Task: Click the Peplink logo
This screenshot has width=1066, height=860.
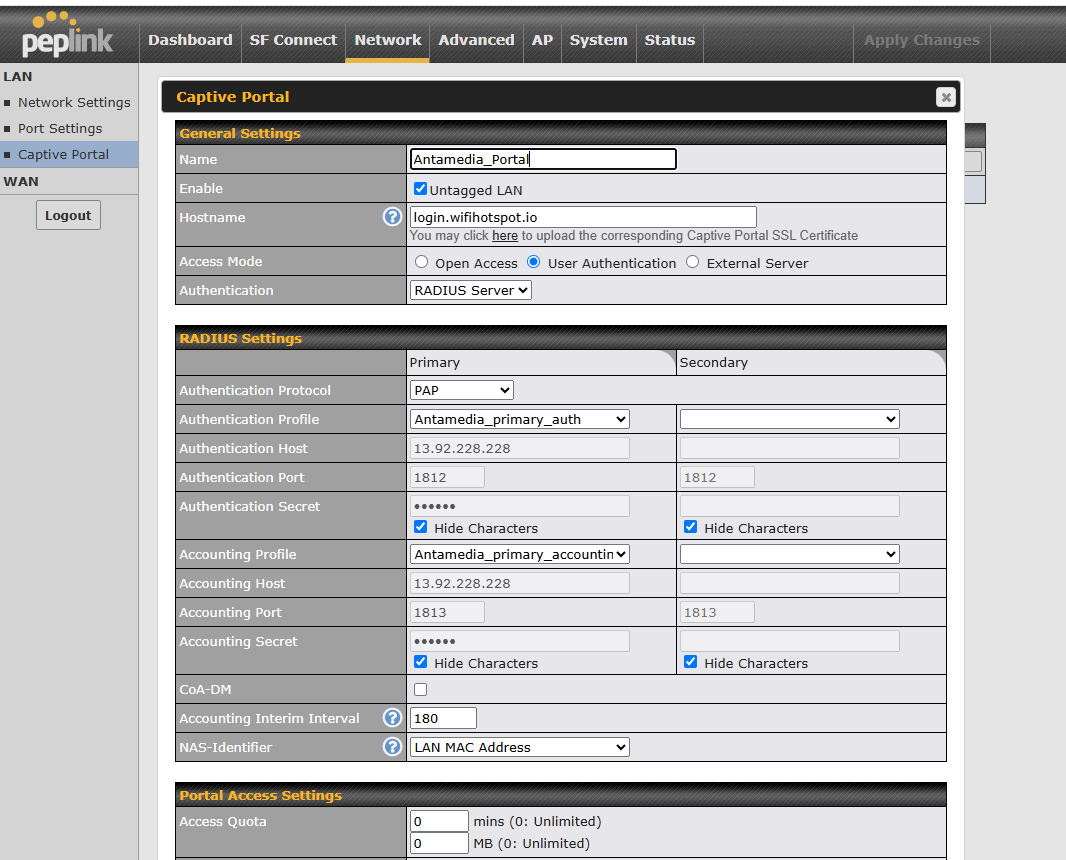Action: (x=68, y=35)
